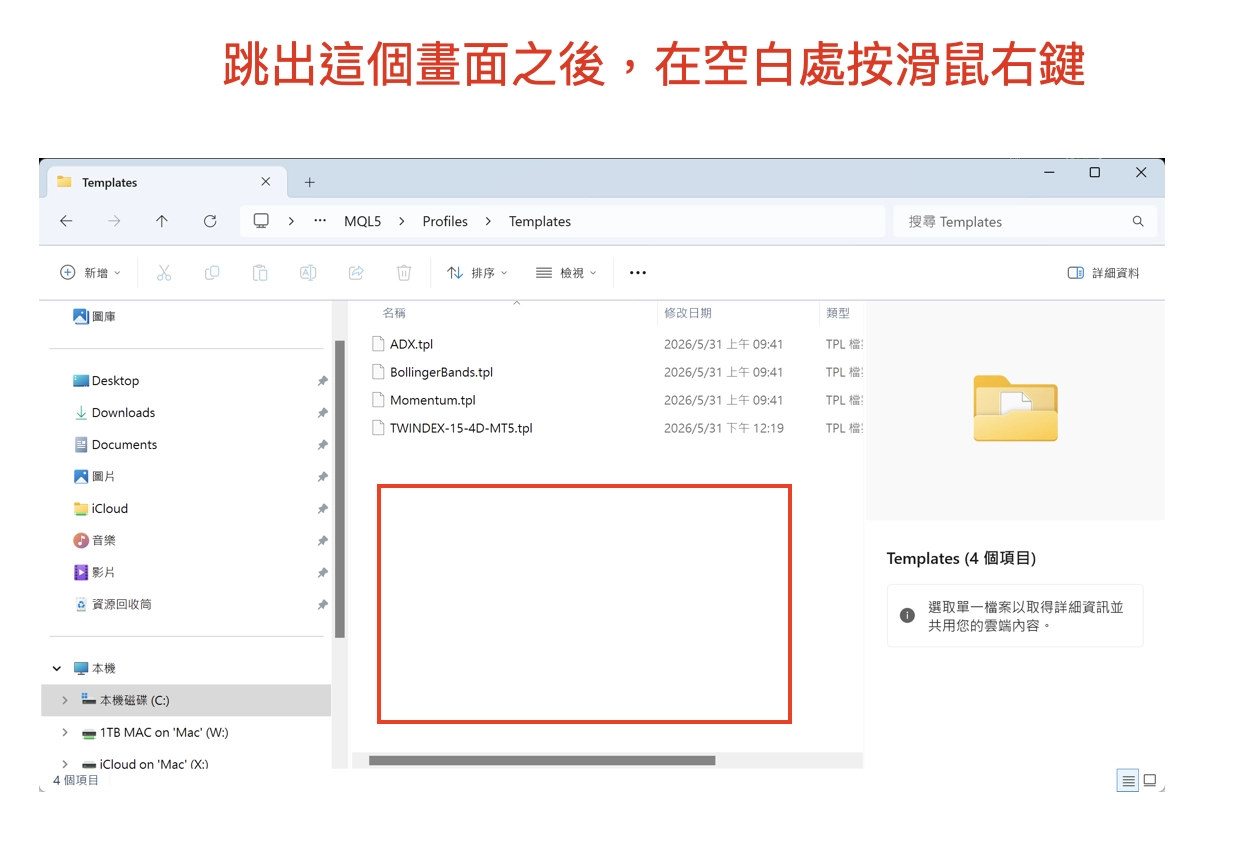The image size is (1236, 848).
Task: Open Downloads in the sidebar
Action: [x=114, y=413]
